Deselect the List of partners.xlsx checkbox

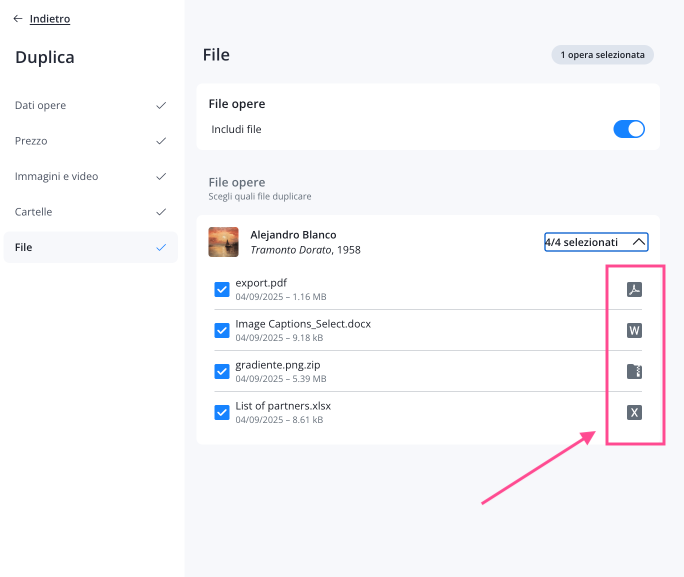(x=222, y=412)
